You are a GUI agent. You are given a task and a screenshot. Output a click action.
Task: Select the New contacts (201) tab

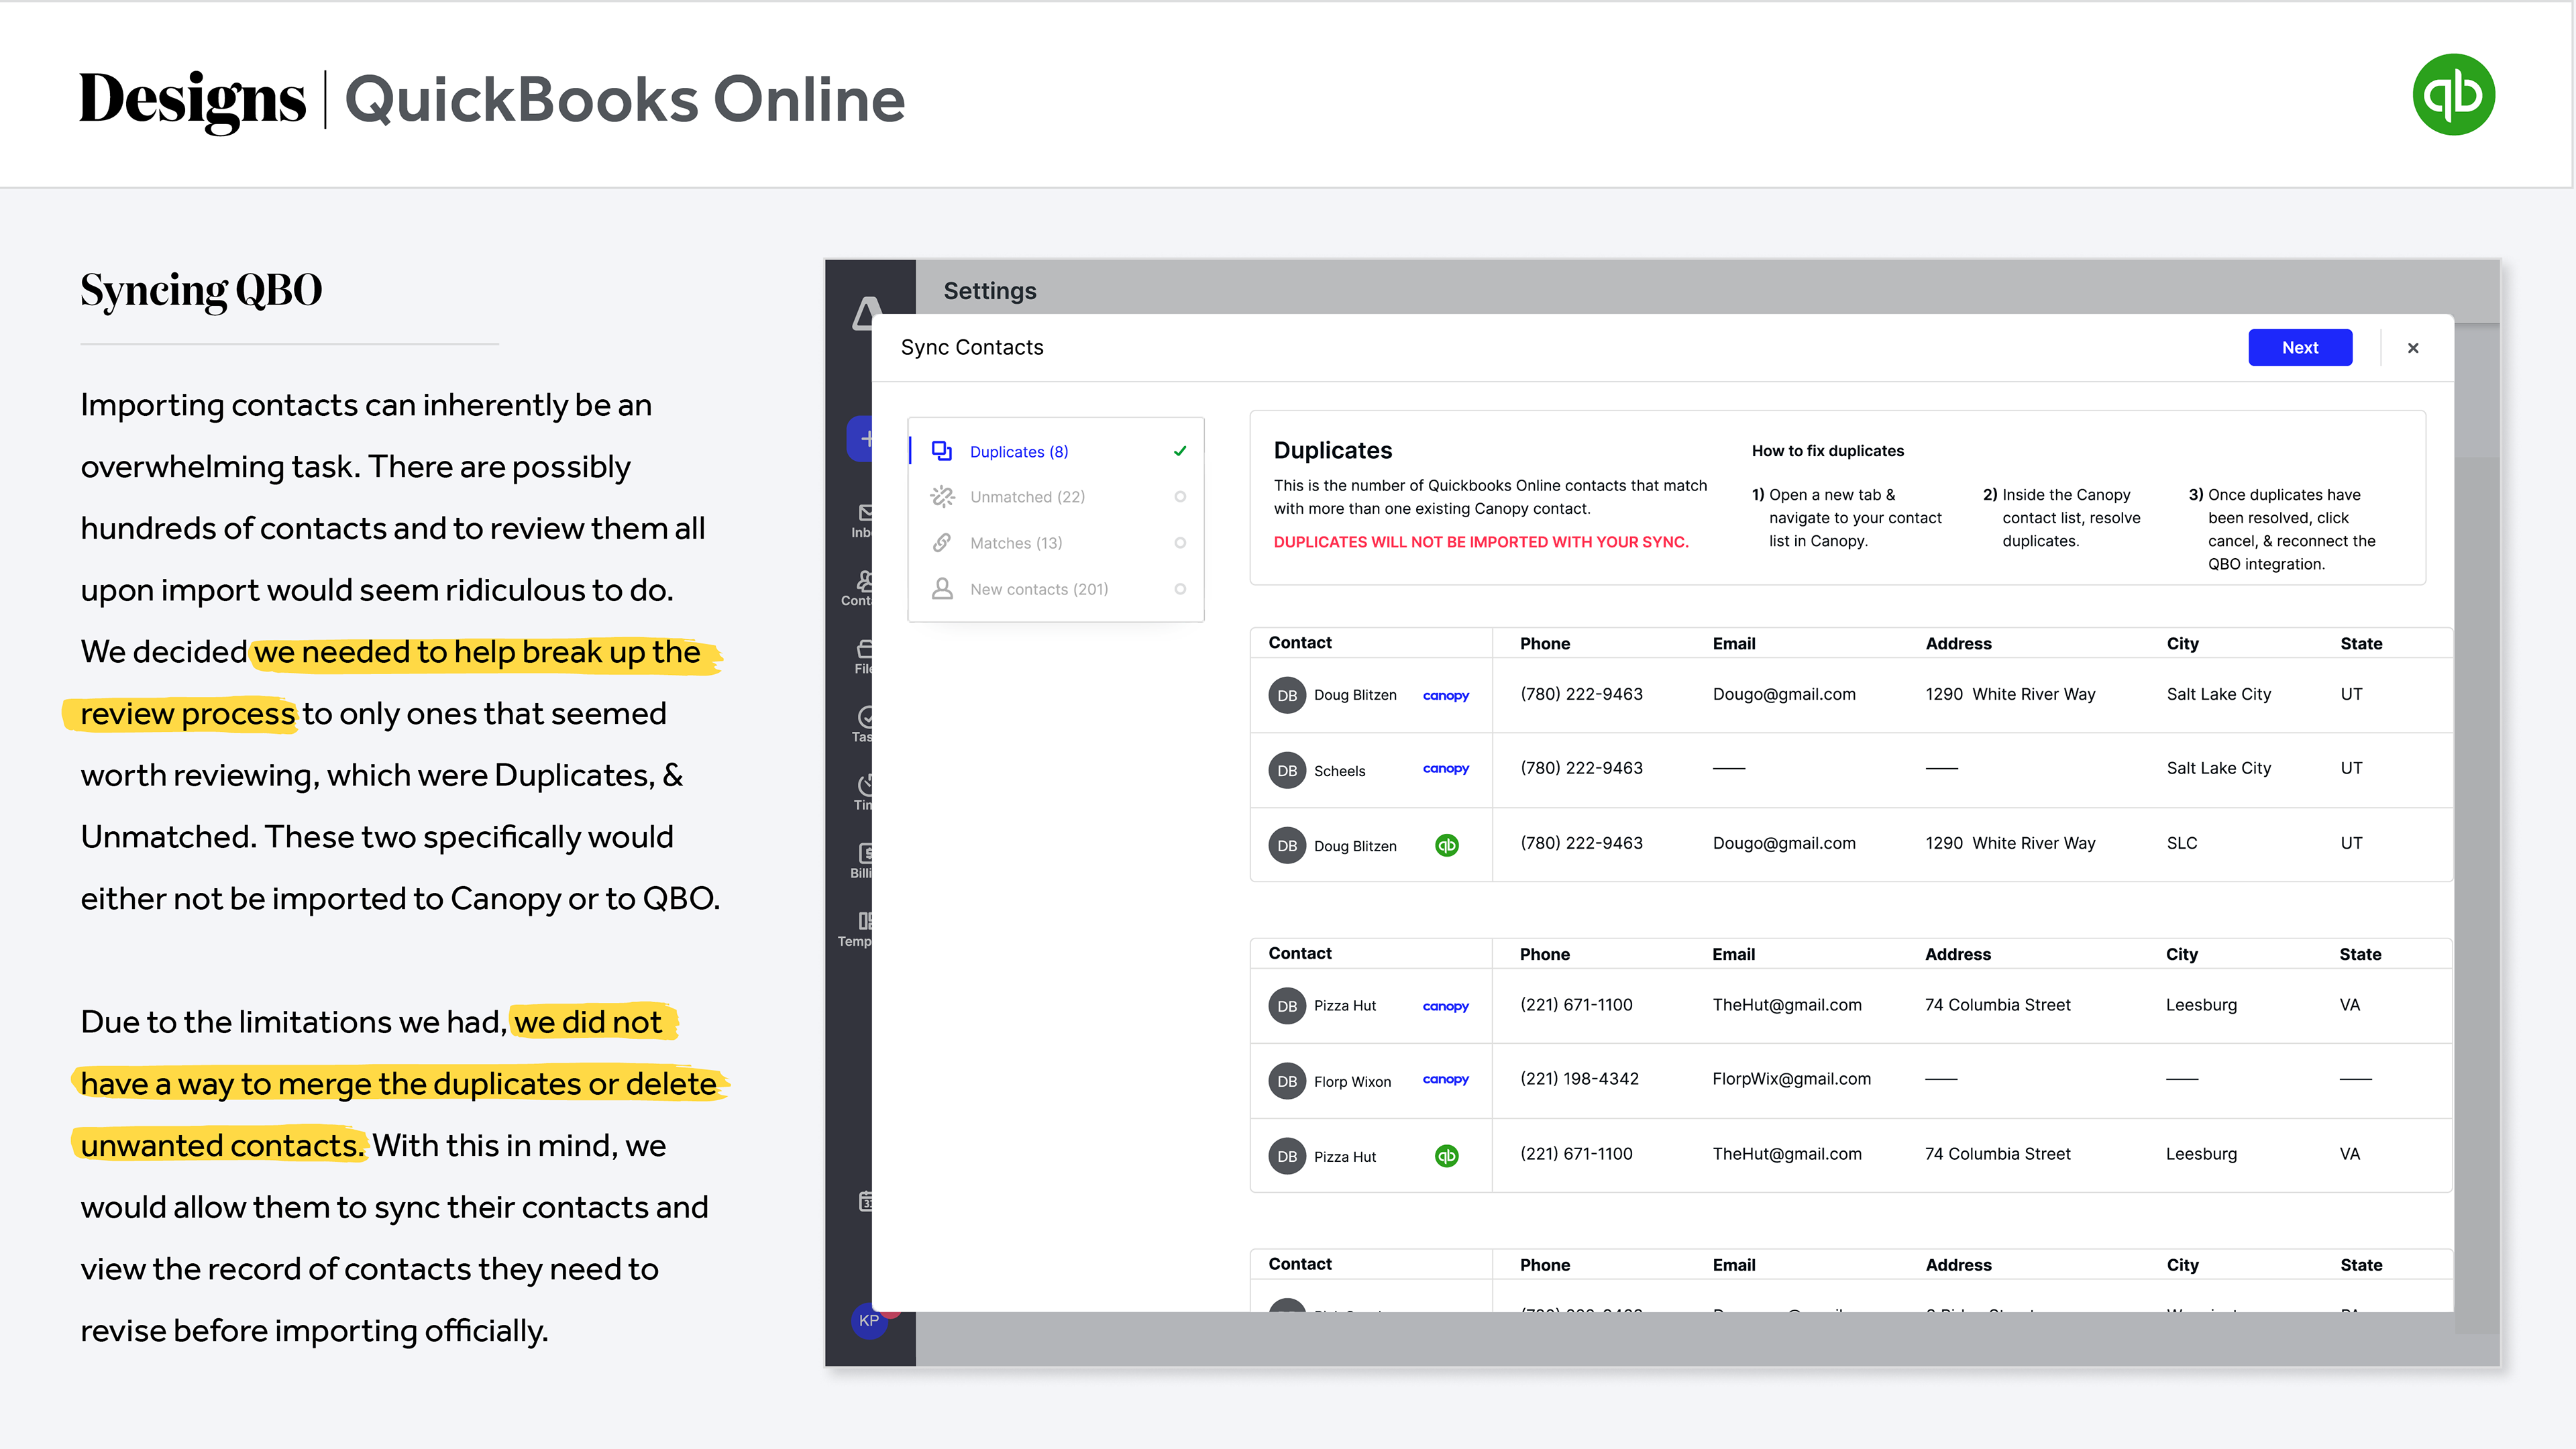pyautogui.click(x=1056, y=589)
